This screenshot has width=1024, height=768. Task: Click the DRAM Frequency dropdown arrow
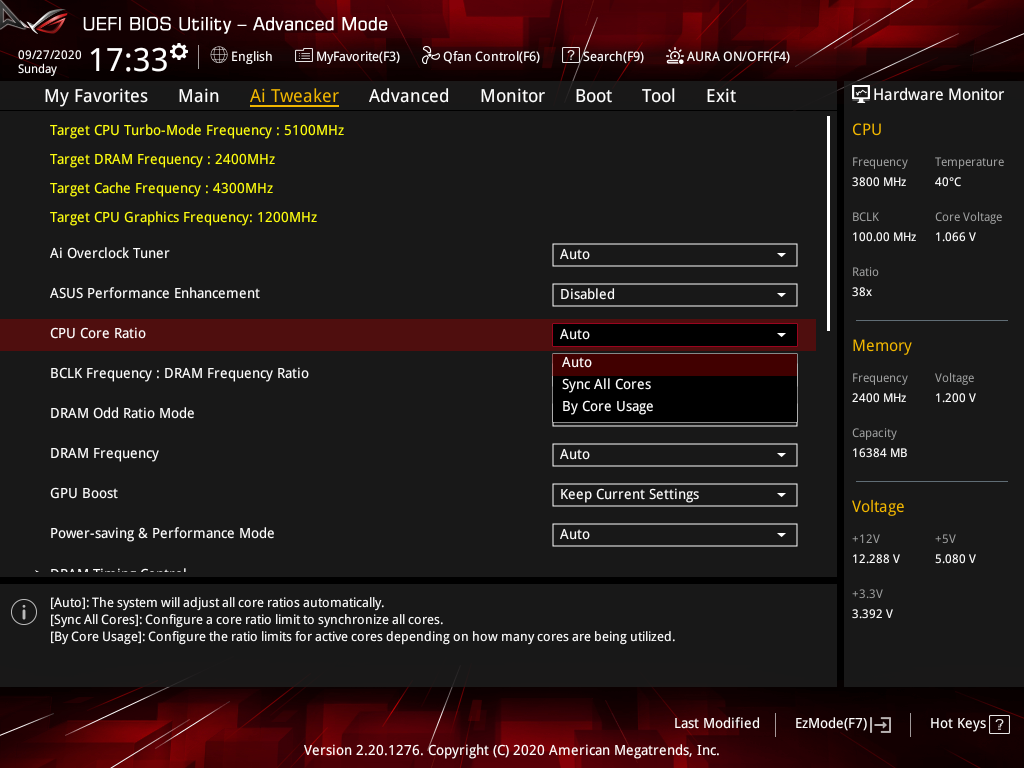pos(781,455)
